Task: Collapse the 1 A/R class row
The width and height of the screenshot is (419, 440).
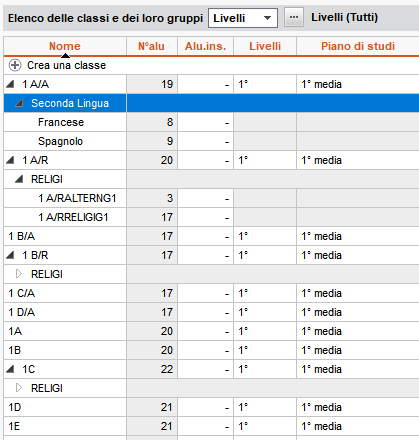Action: click(x=10, y=160)
